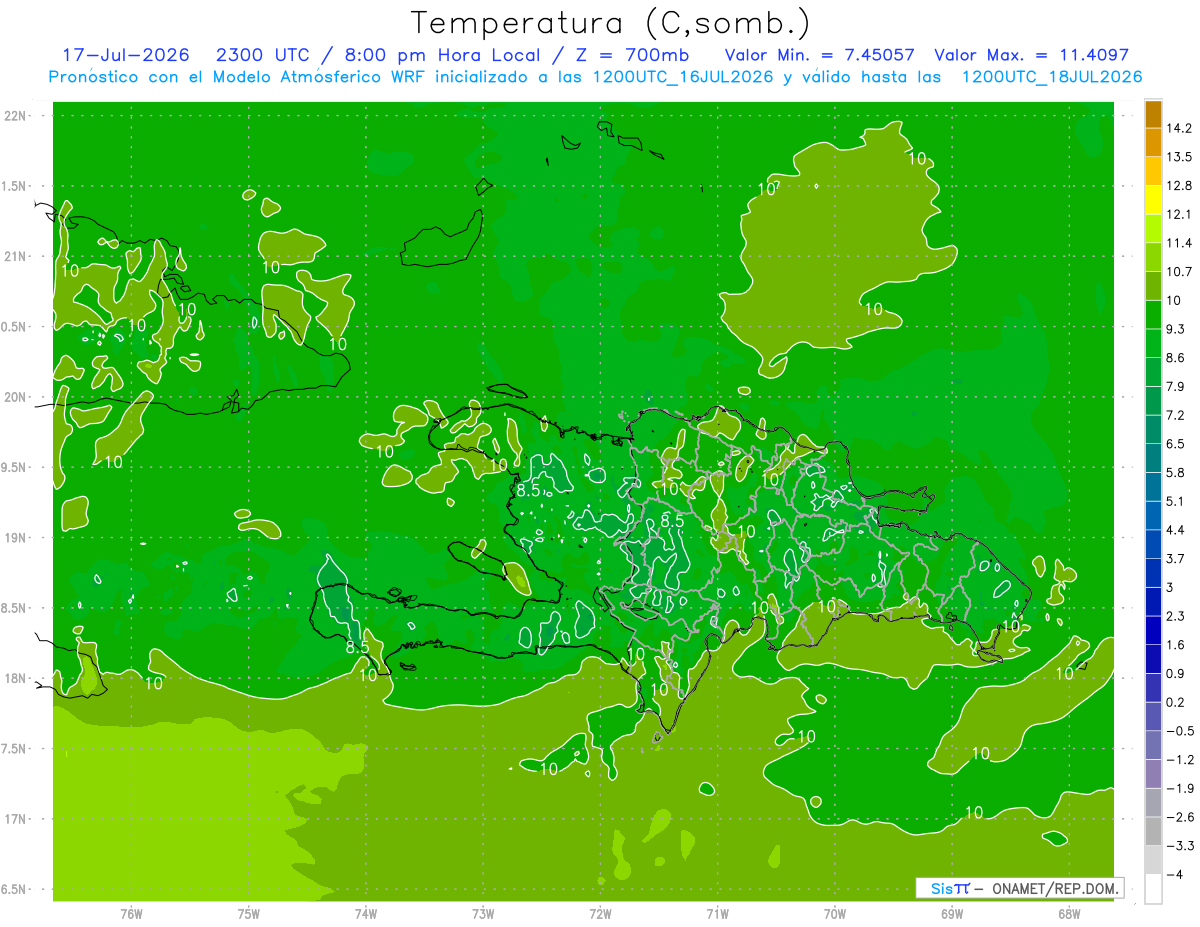Click the -0.5 colorbar scale label
Screen dimensions: 1200x927
[1179, 731]
